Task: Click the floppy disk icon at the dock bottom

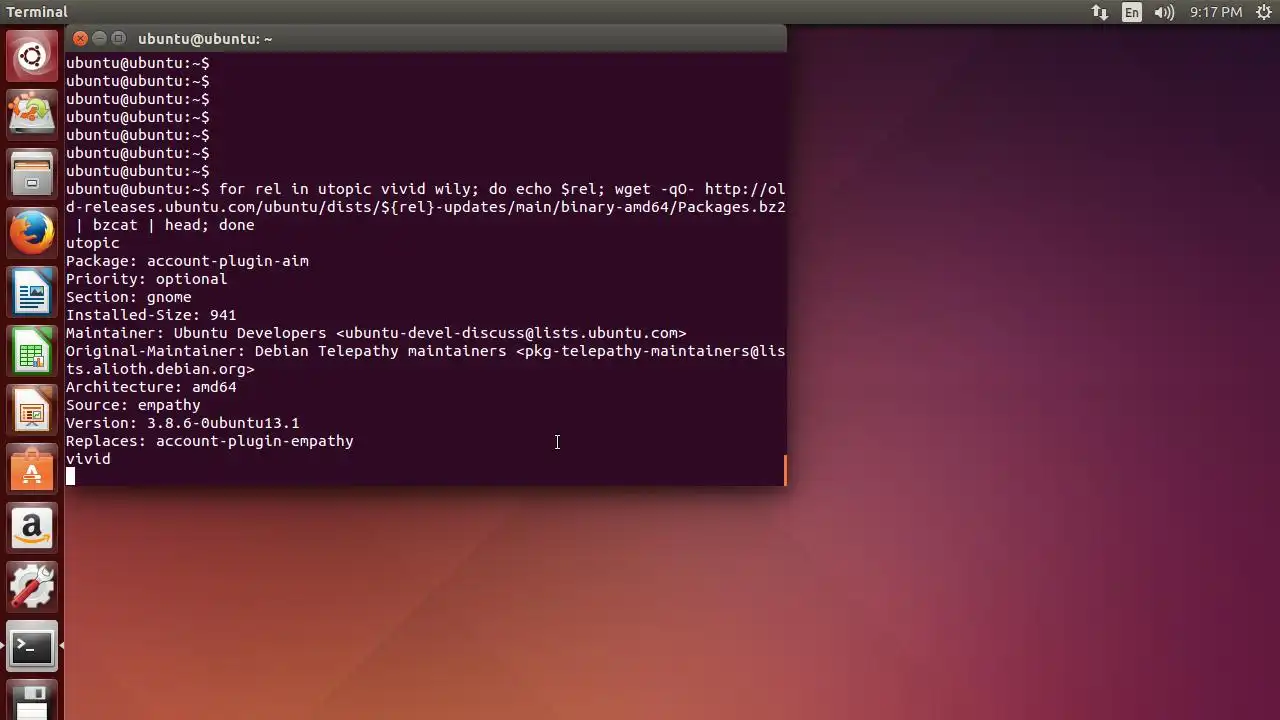Action: click(x=32, y=702)
